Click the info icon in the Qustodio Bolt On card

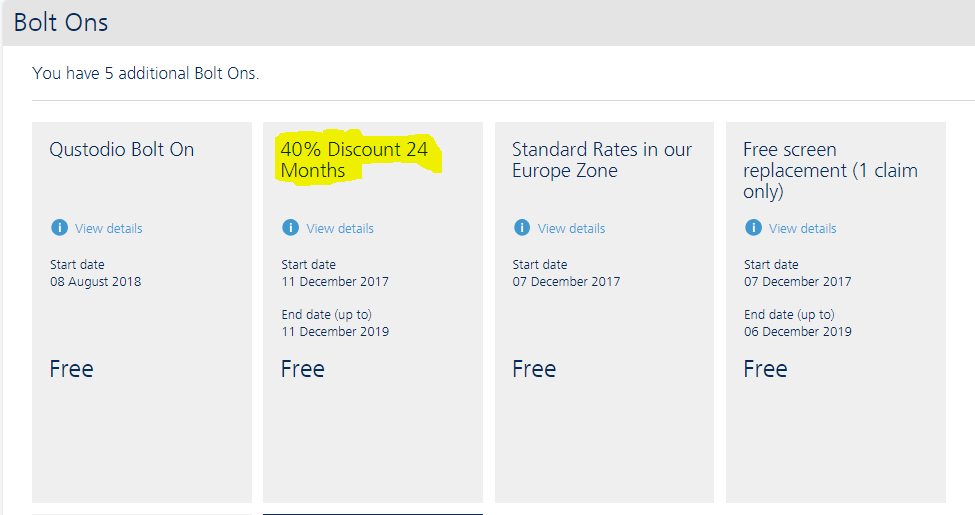pos(59,228)
